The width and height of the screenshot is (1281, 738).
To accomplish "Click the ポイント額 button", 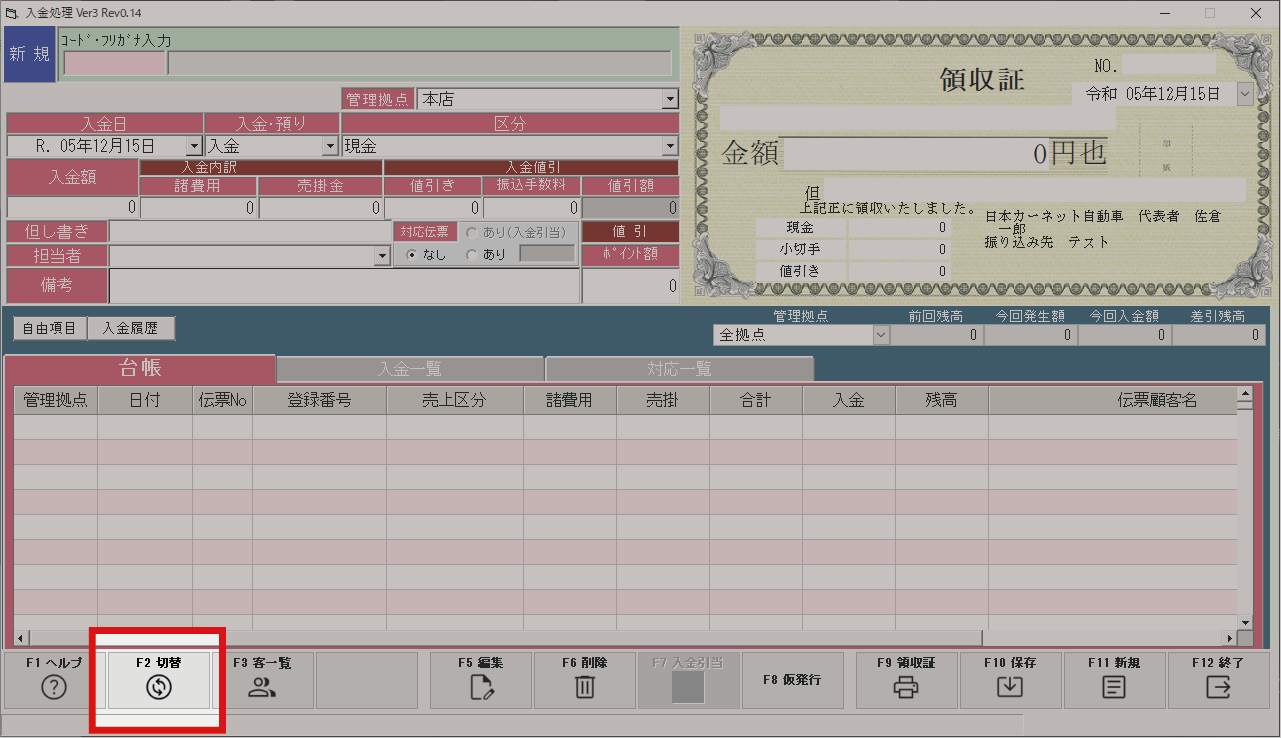I will pos(630,254).
